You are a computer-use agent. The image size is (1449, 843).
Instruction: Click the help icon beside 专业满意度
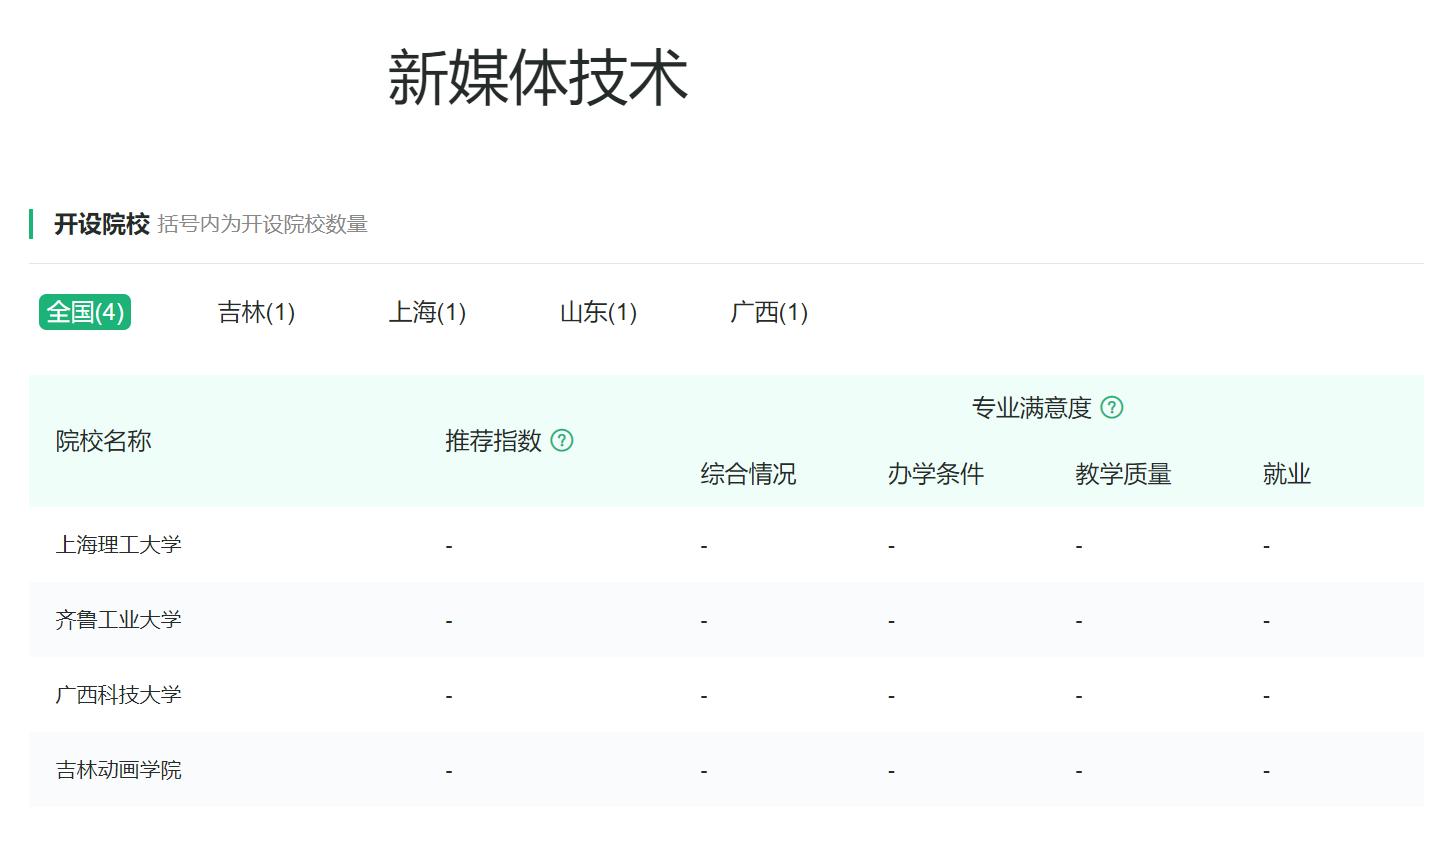[1113, 407]
